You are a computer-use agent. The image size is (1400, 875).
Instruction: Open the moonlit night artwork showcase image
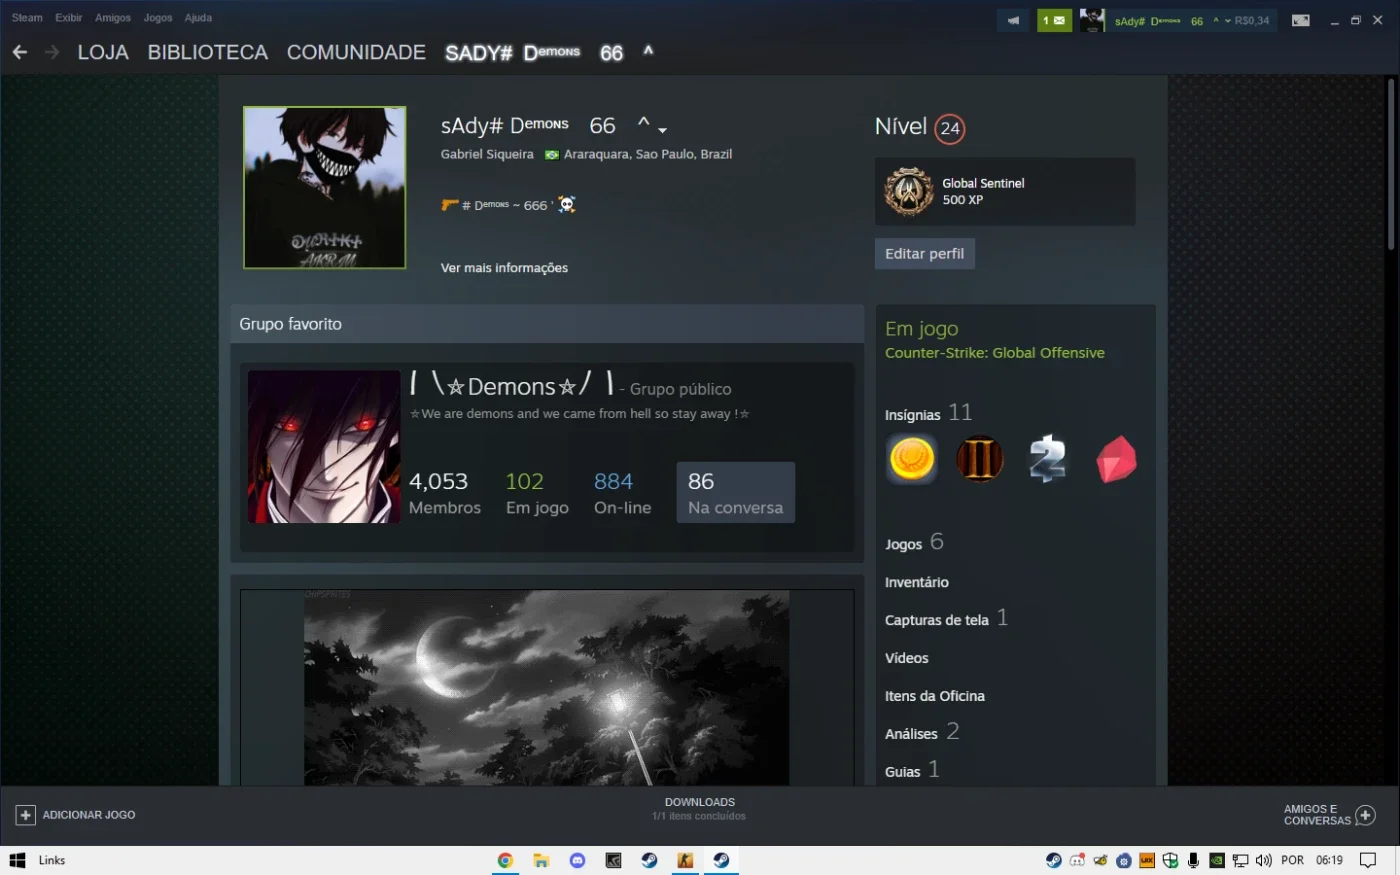pos(546,687)
